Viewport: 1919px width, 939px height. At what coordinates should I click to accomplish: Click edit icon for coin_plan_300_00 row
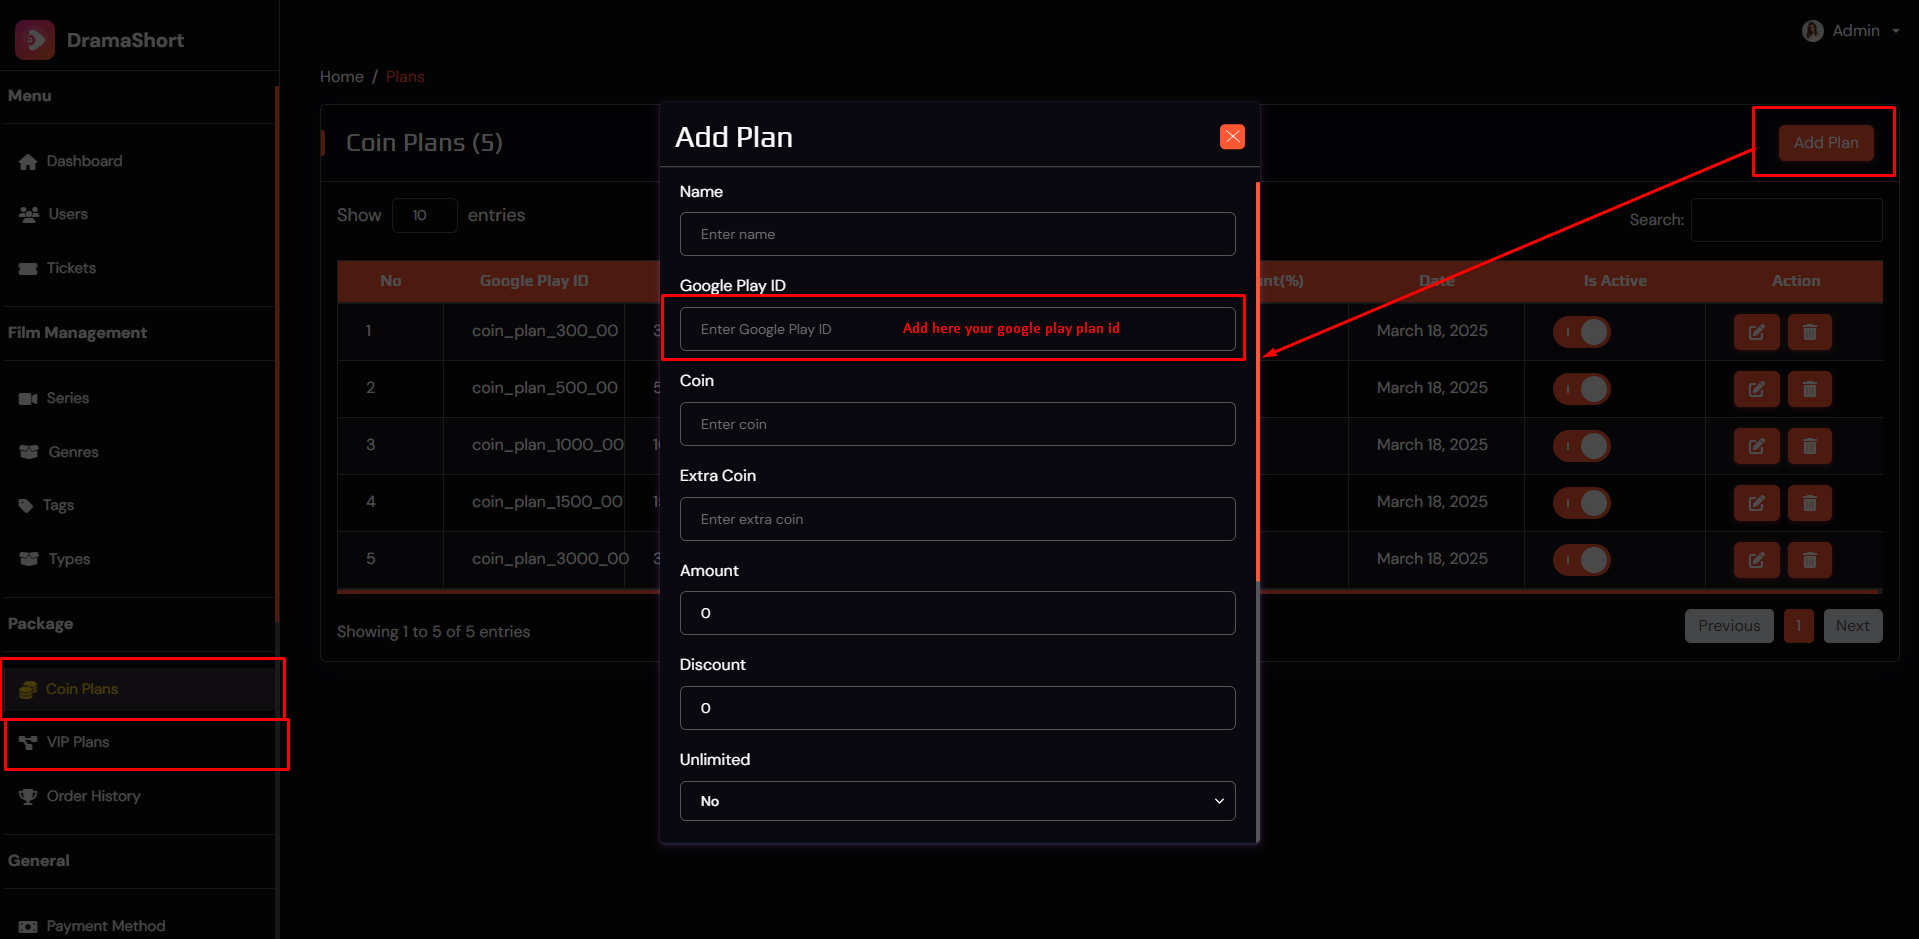(1756, 332)
